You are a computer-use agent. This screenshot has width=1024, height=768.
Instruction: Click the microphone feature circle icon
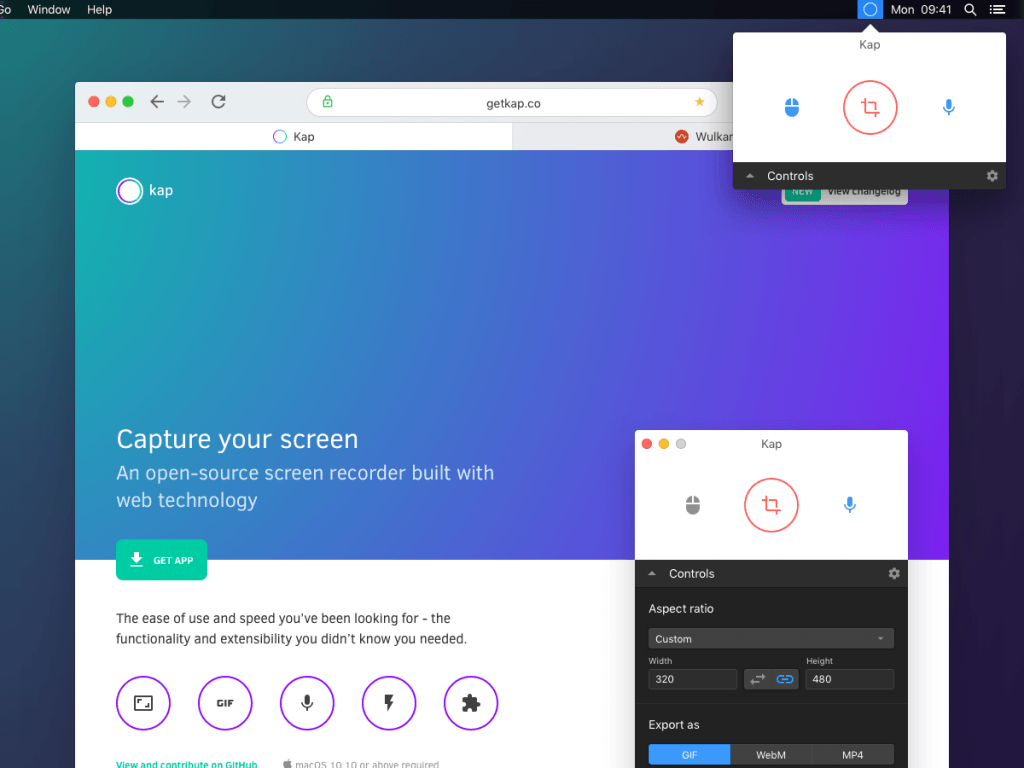[307, 703]
